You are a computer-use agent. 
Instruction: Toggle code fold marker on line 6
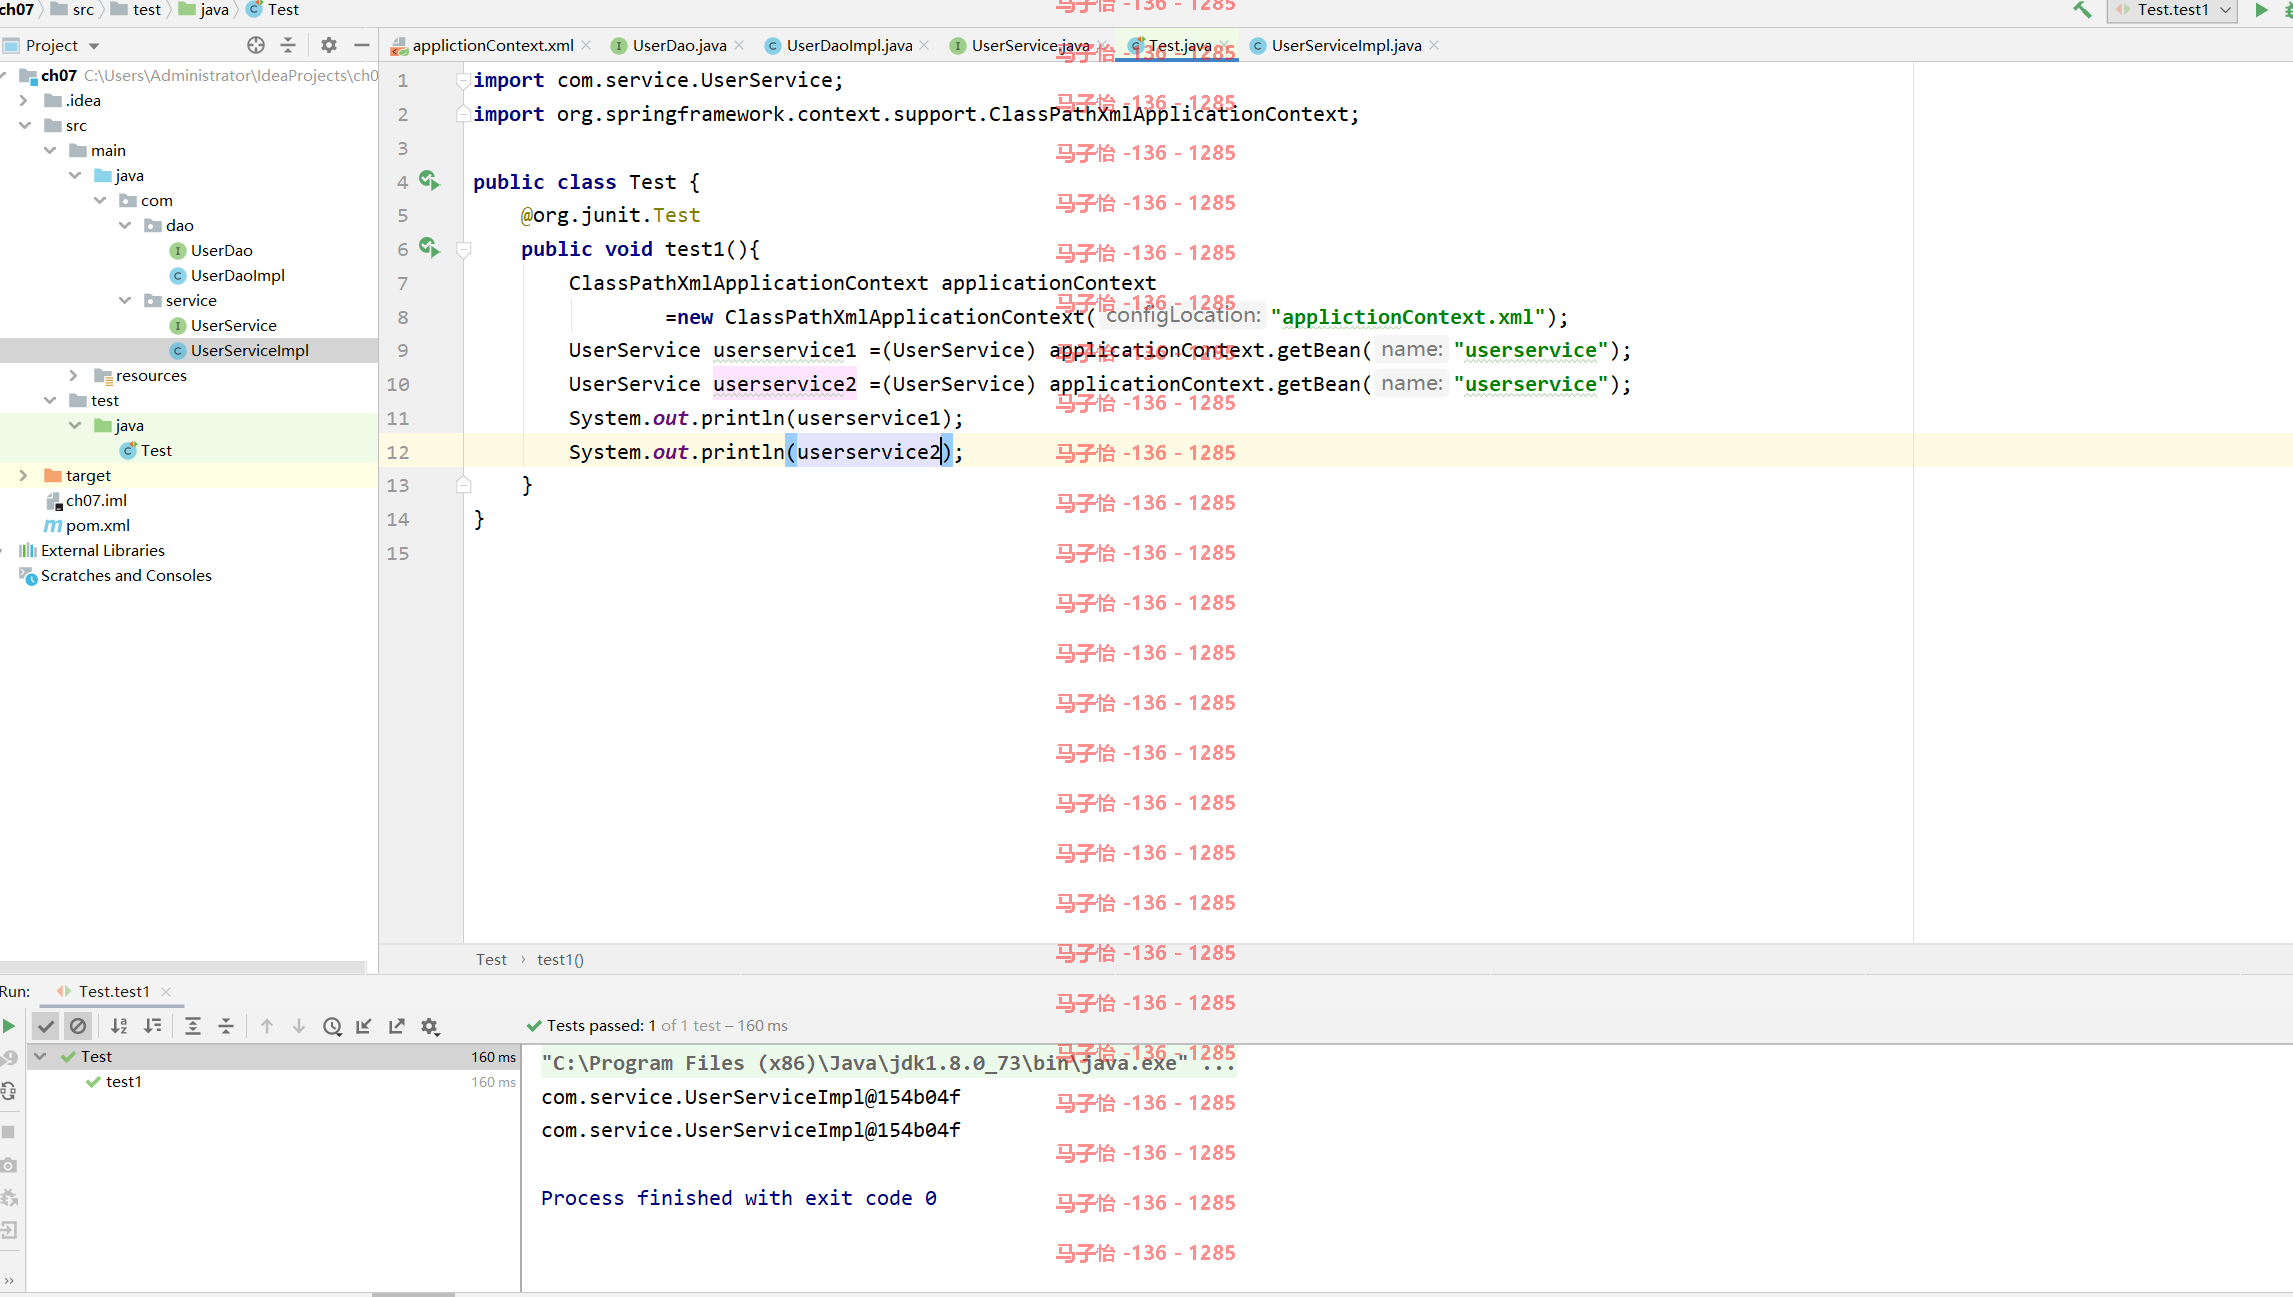pyautogui.click(x=463, y=249)
